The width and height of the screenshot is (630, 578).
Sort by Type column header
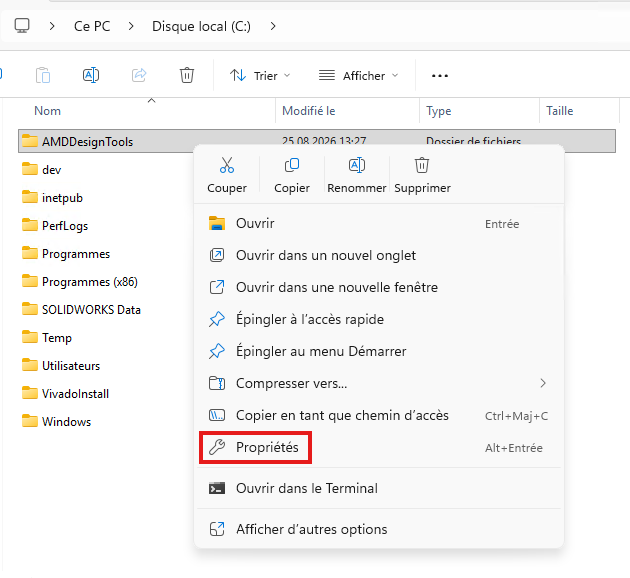(439, 111)
